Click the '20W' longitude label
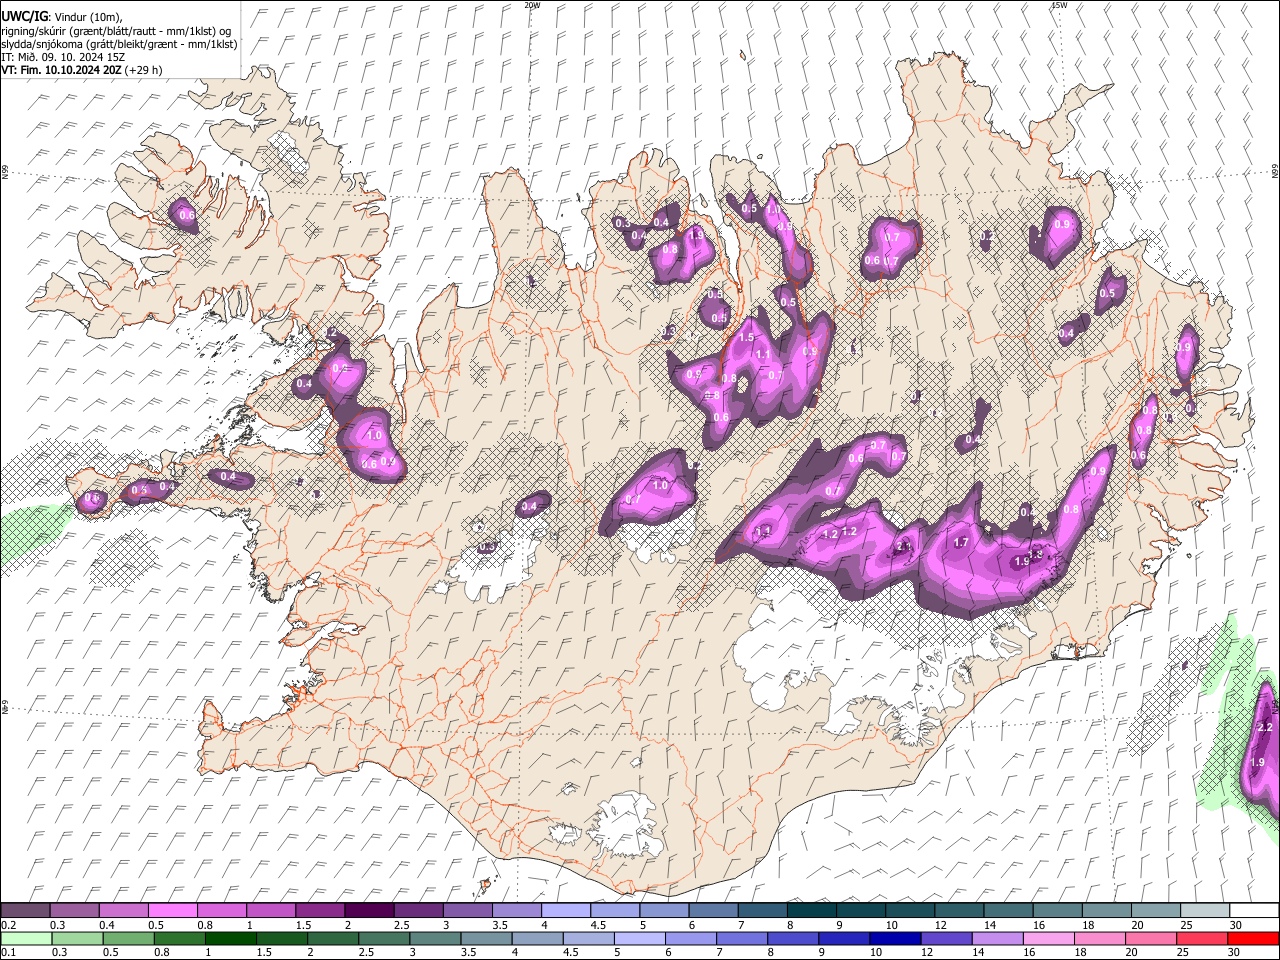The image size is (1280, 960). (x=532, y=5)
